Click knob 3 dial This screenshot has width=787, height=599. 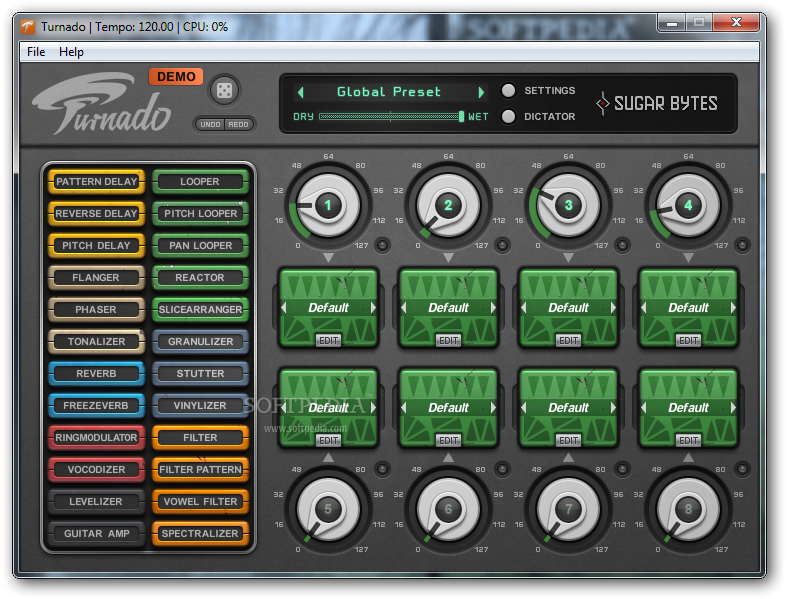point(568,205)
